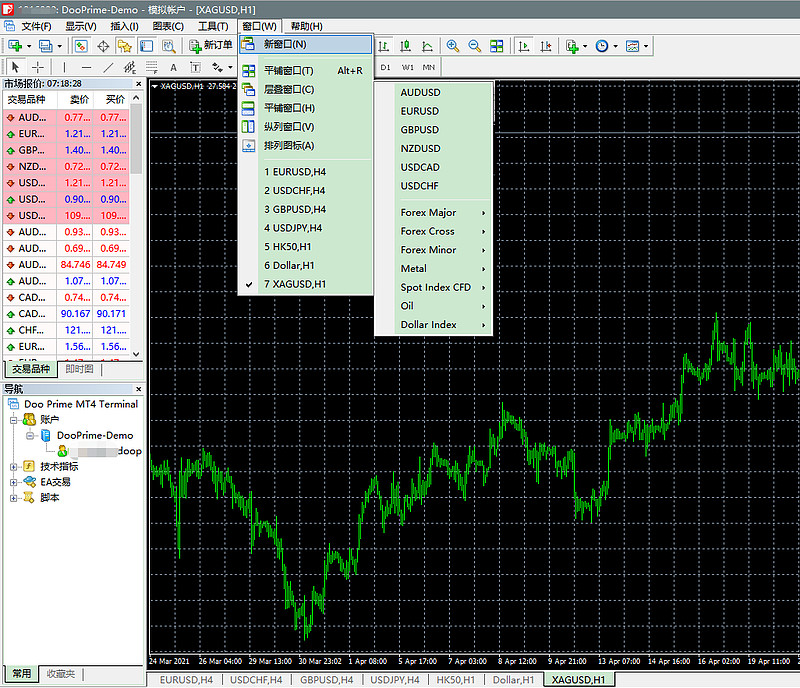The width and height of the screenshot is (800, 688).
Task: Select the crosshair tool
Action: pyautogui.click(x=38, y=67)
